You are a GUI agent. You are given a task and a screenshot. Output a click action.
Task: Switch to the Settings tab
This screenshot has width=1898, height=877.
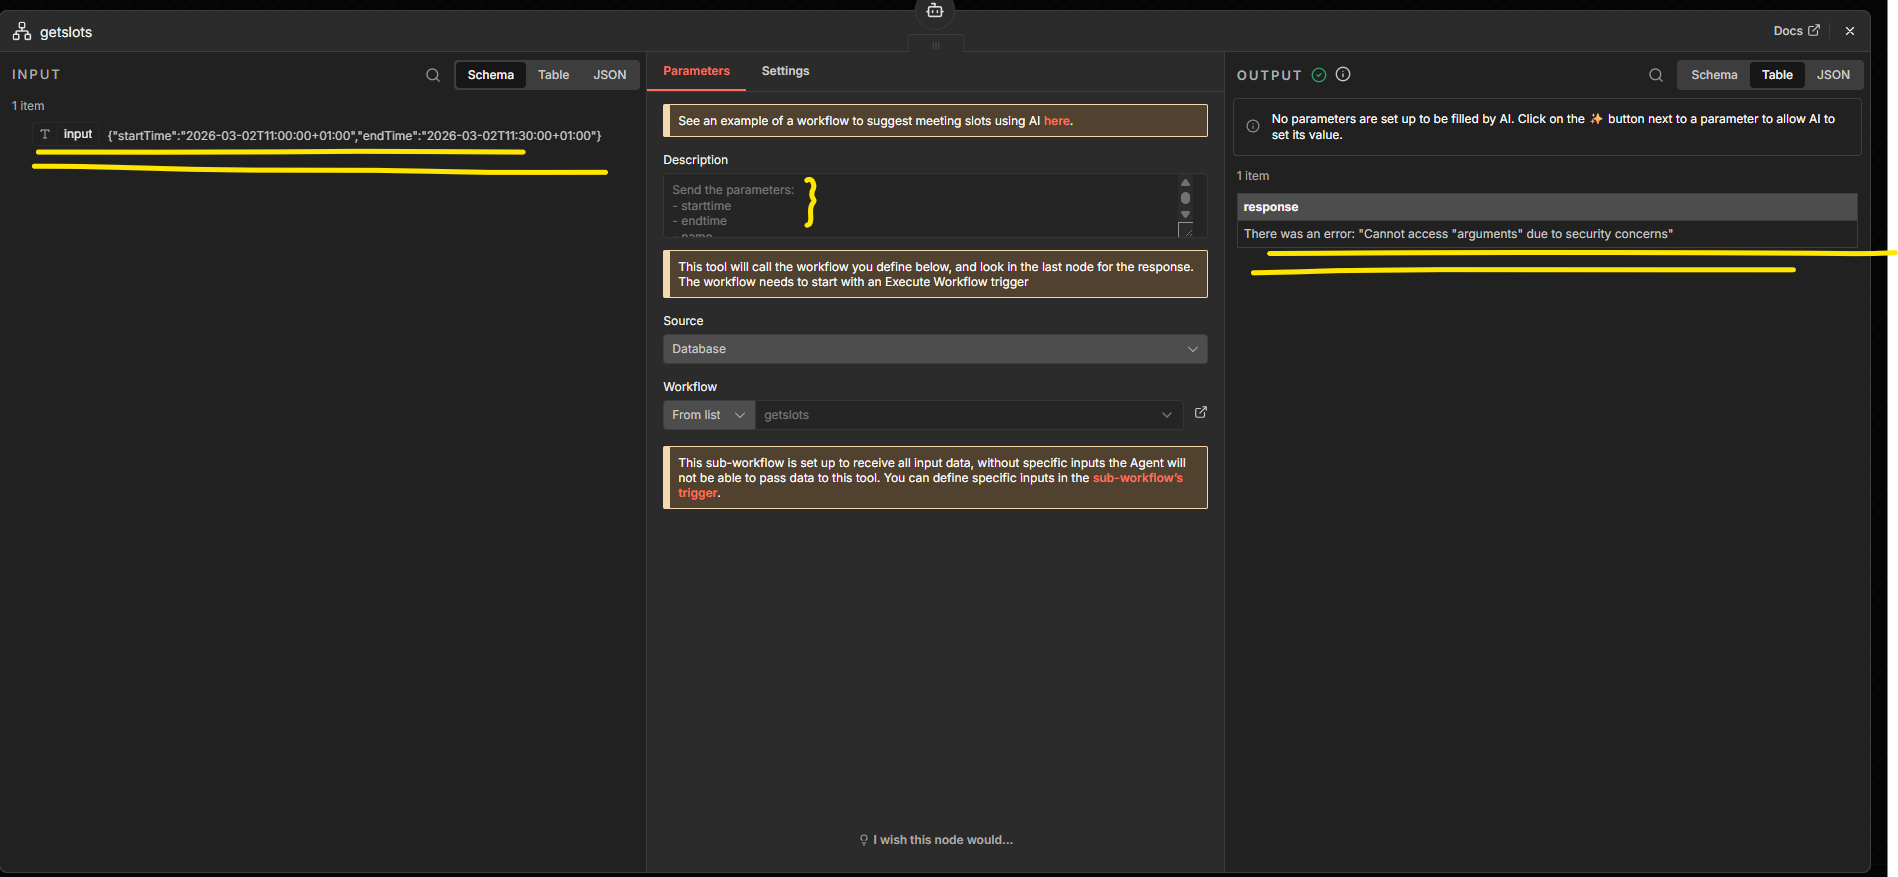pos(785,71)
